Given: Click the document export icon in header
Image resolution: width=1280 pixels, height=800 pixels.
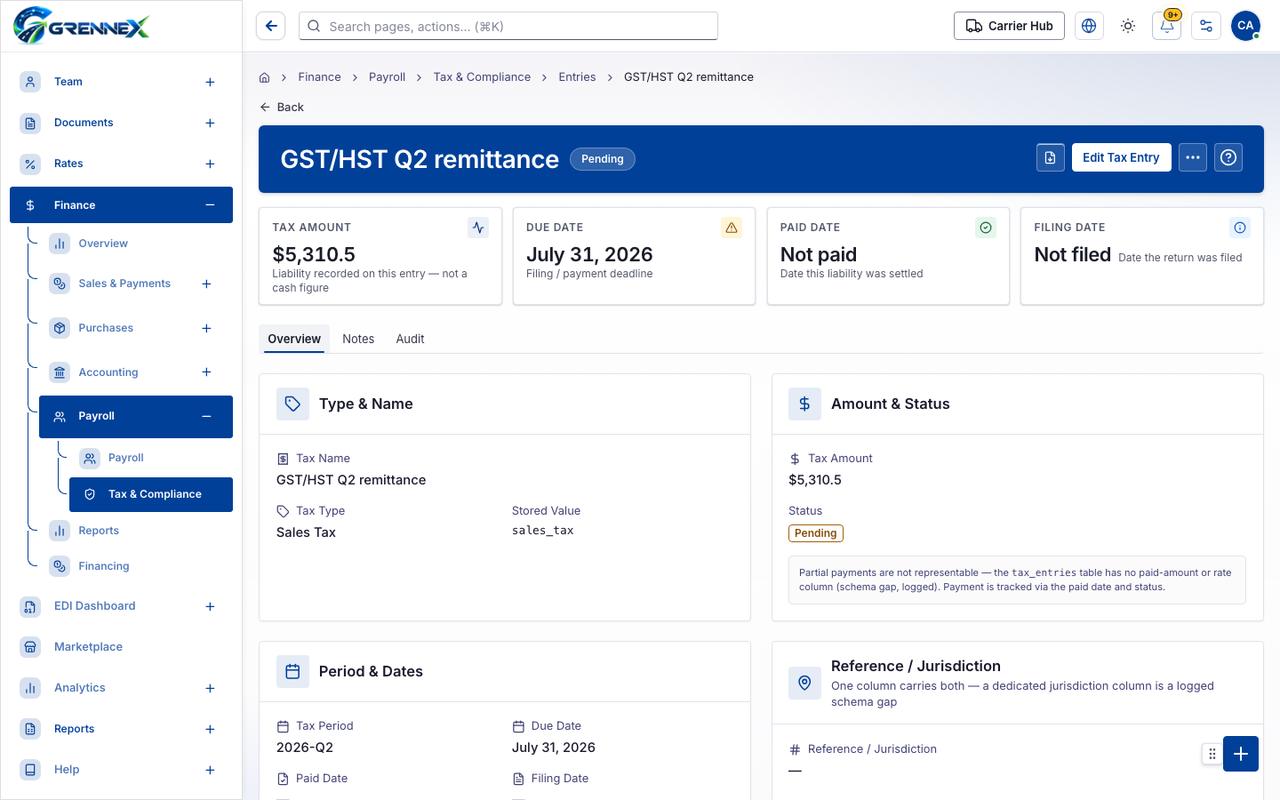Looking at the screenshot, I should coord(1050,158).
